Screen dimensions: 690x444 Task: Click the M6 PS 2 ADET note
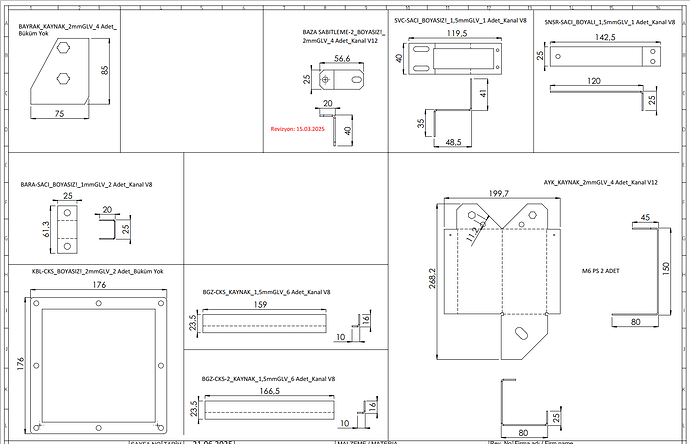coord(602,271)
